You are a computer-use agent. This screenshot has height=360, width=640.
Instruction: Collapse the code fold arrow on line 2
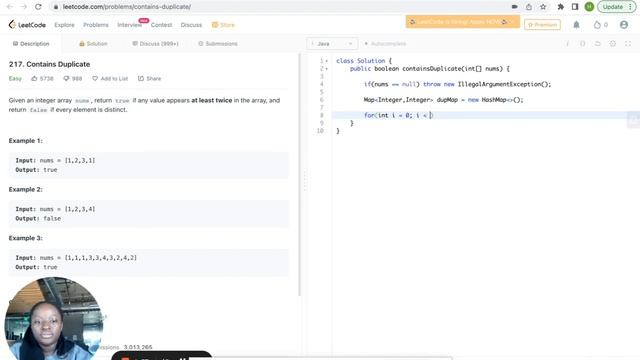(327, 69)
